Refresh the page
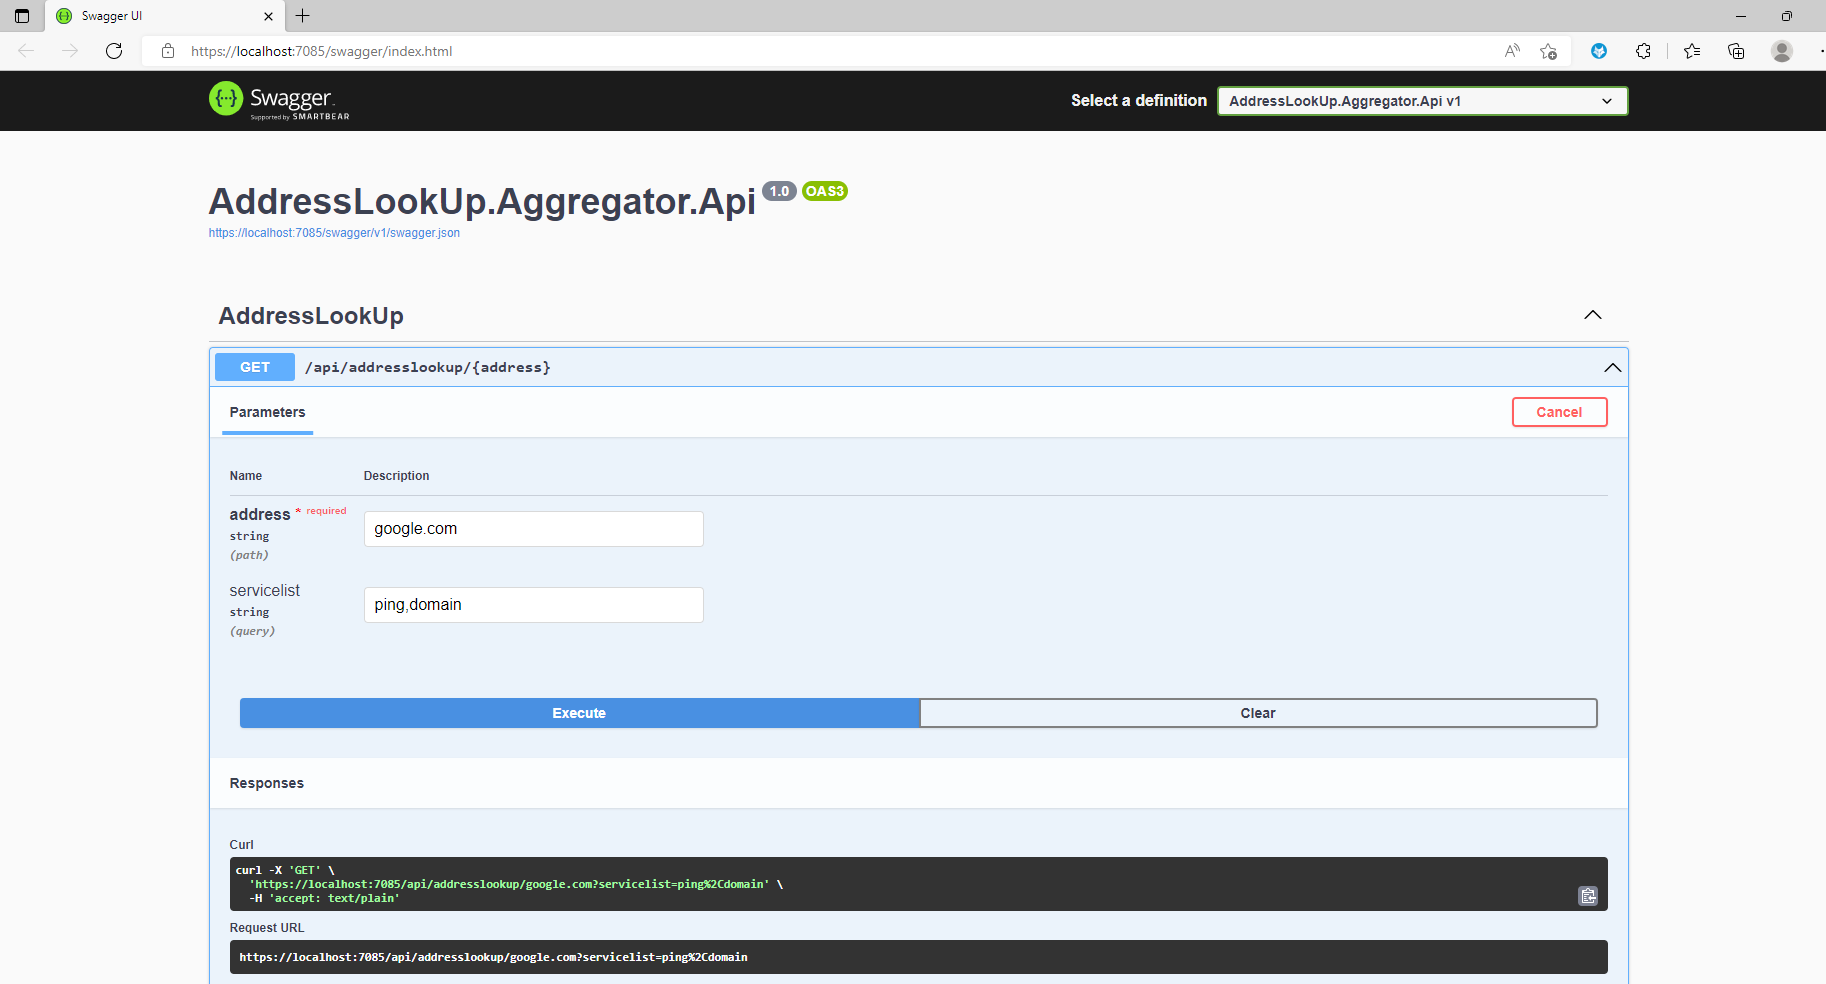This screenshot has height=984, width=1826. (114, 51)
